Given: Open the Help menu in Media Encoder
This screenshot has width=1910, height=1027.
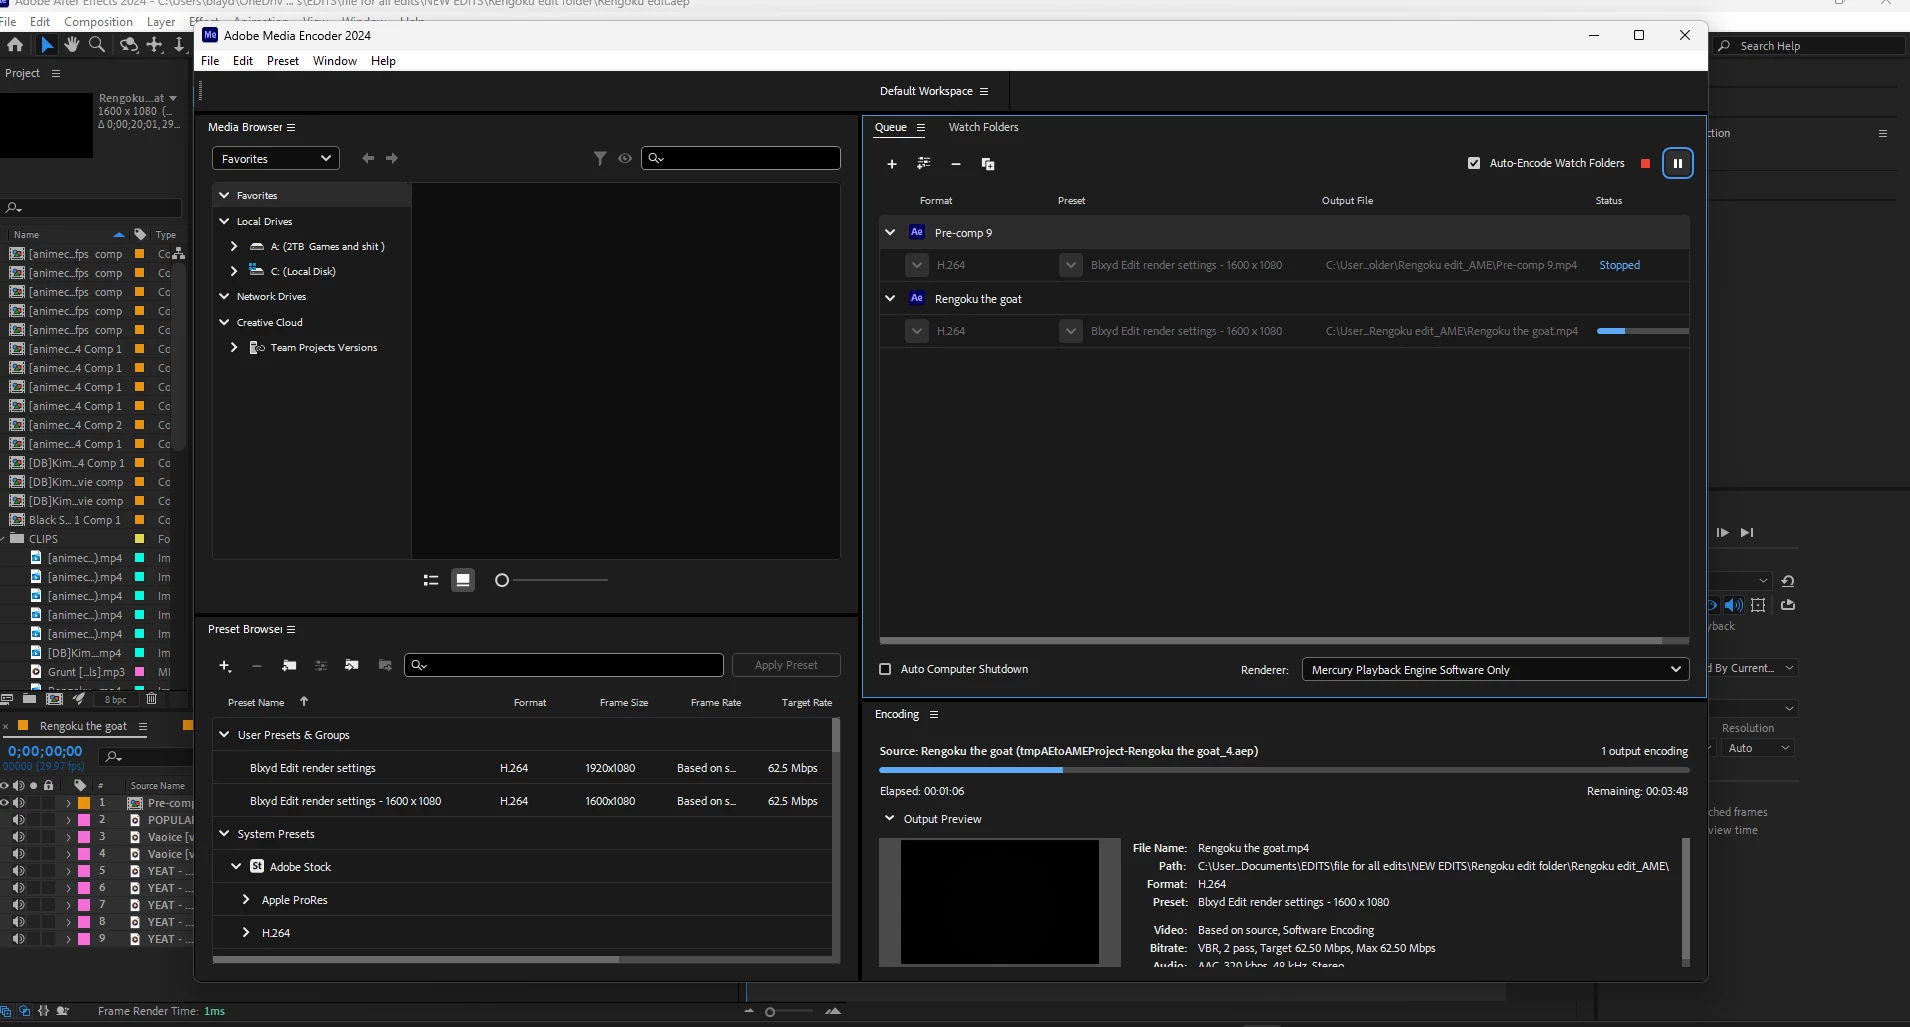Looking at the screenshot, I should pyautogui.click(x=383, y=61).
